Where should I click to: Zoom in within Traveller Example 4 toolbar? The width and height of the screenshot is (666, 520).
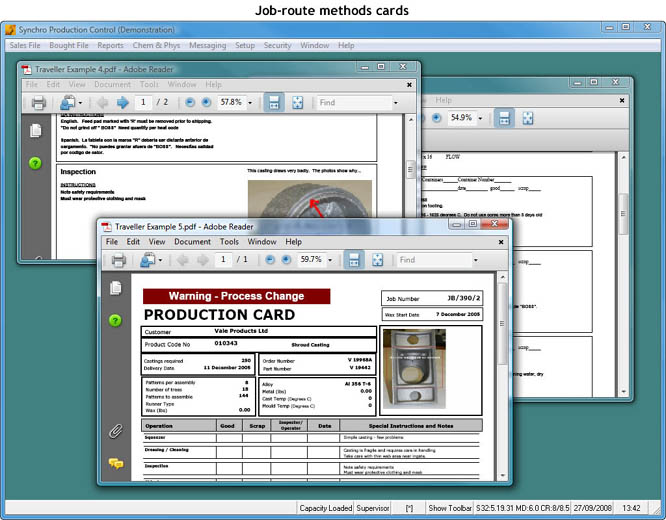206,102
